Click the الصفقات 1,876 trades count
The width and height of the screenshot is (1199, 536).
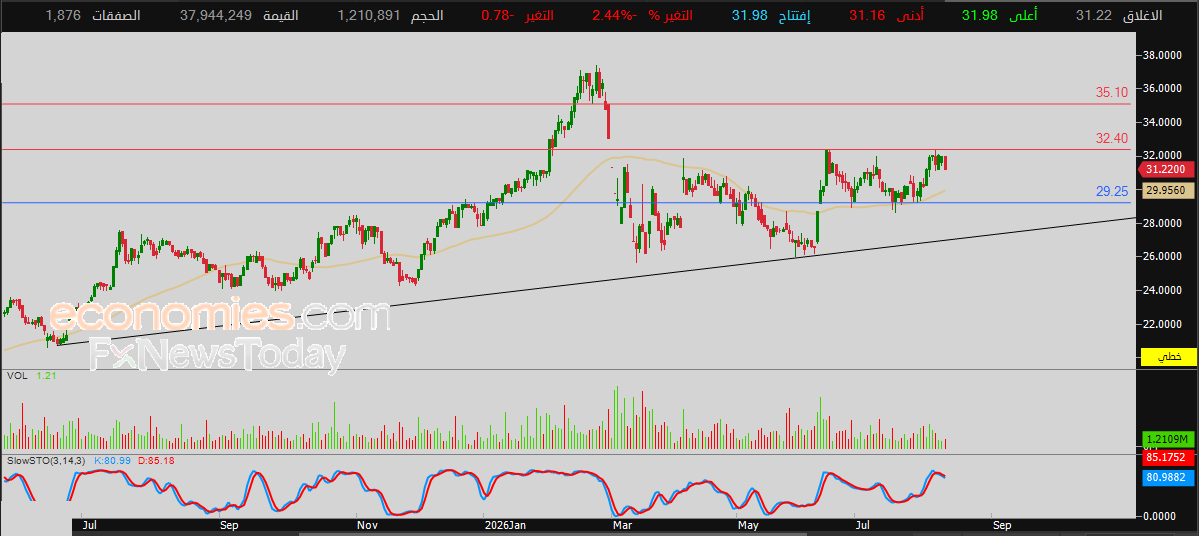pyautogui.click(x=93, y=15)
